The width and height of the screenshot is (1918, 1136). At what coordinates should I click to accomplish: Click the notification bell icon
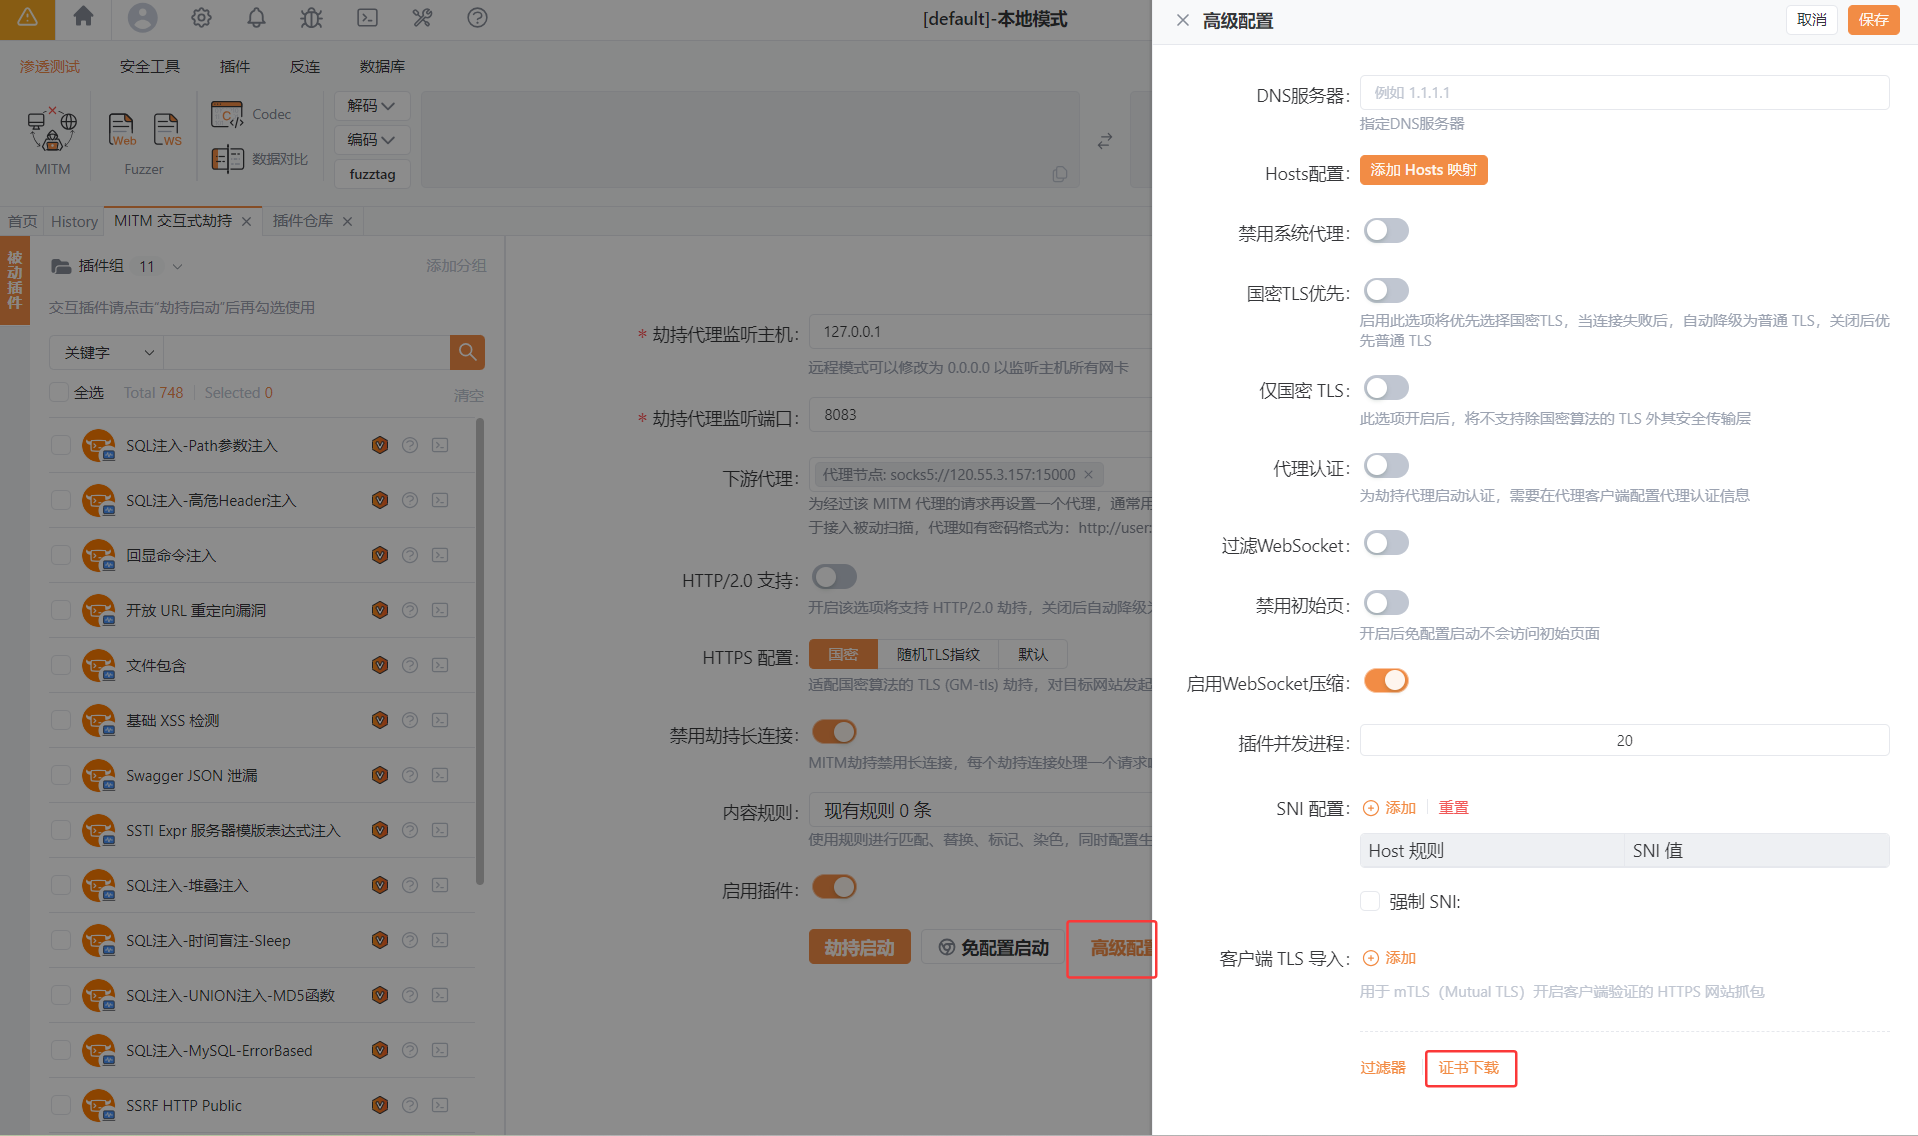coord(257,18)
